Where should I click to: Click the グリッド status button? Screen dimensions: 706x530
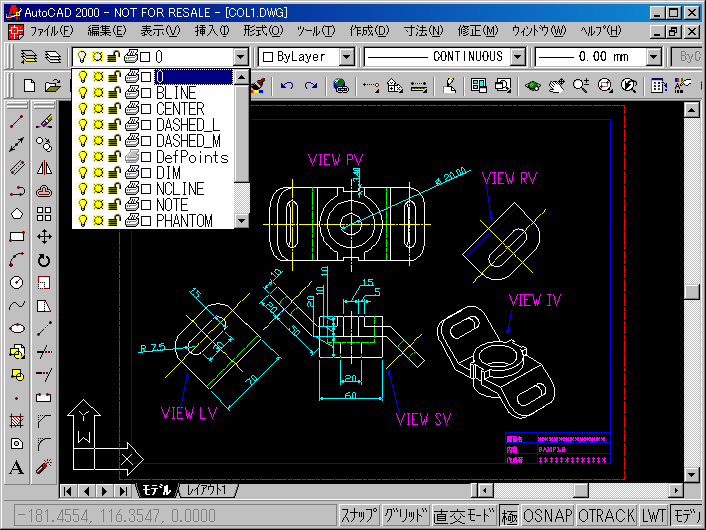(x=405, y=516)
